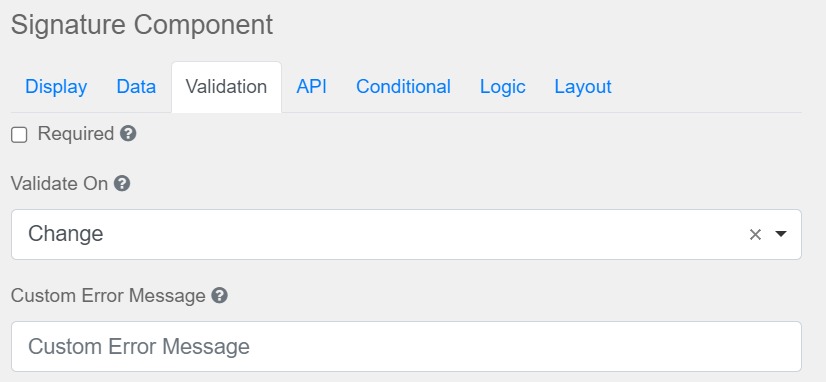Click the Custom Error Message help icon
The width and height of the screenshot is (826, 382).
pos(219,296)
